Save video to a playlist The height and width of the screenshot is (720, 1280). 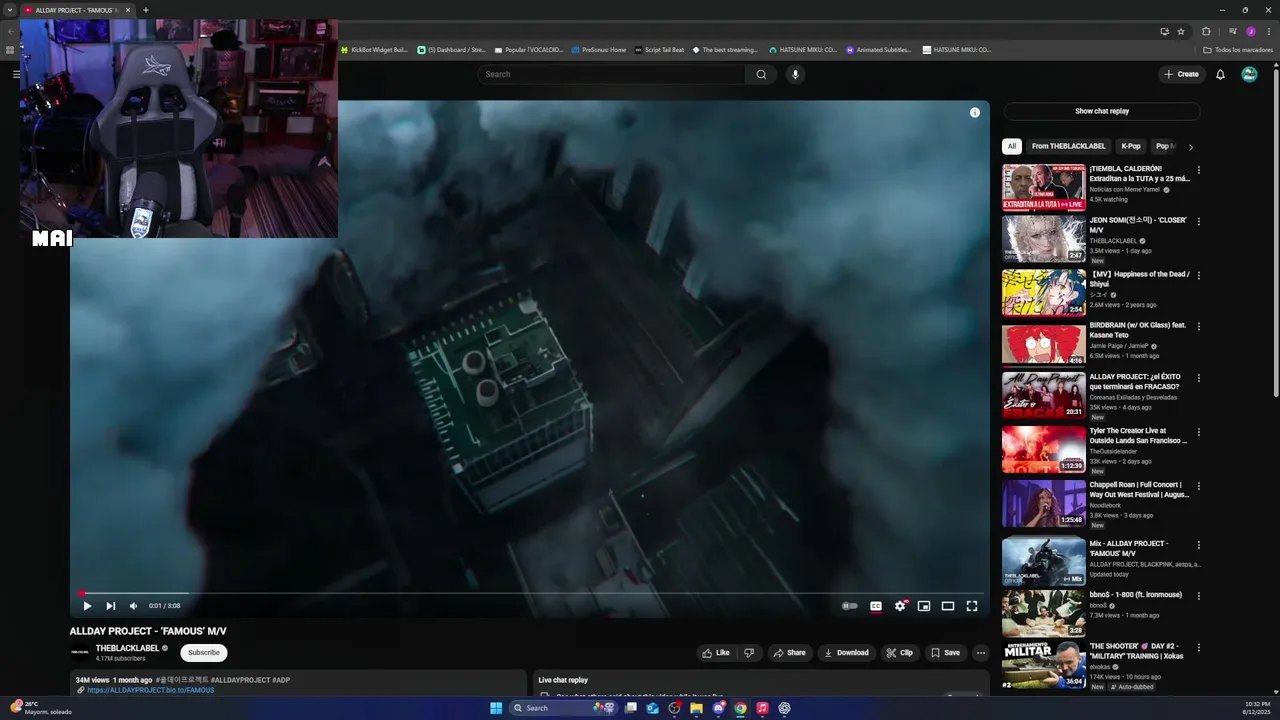945,653
